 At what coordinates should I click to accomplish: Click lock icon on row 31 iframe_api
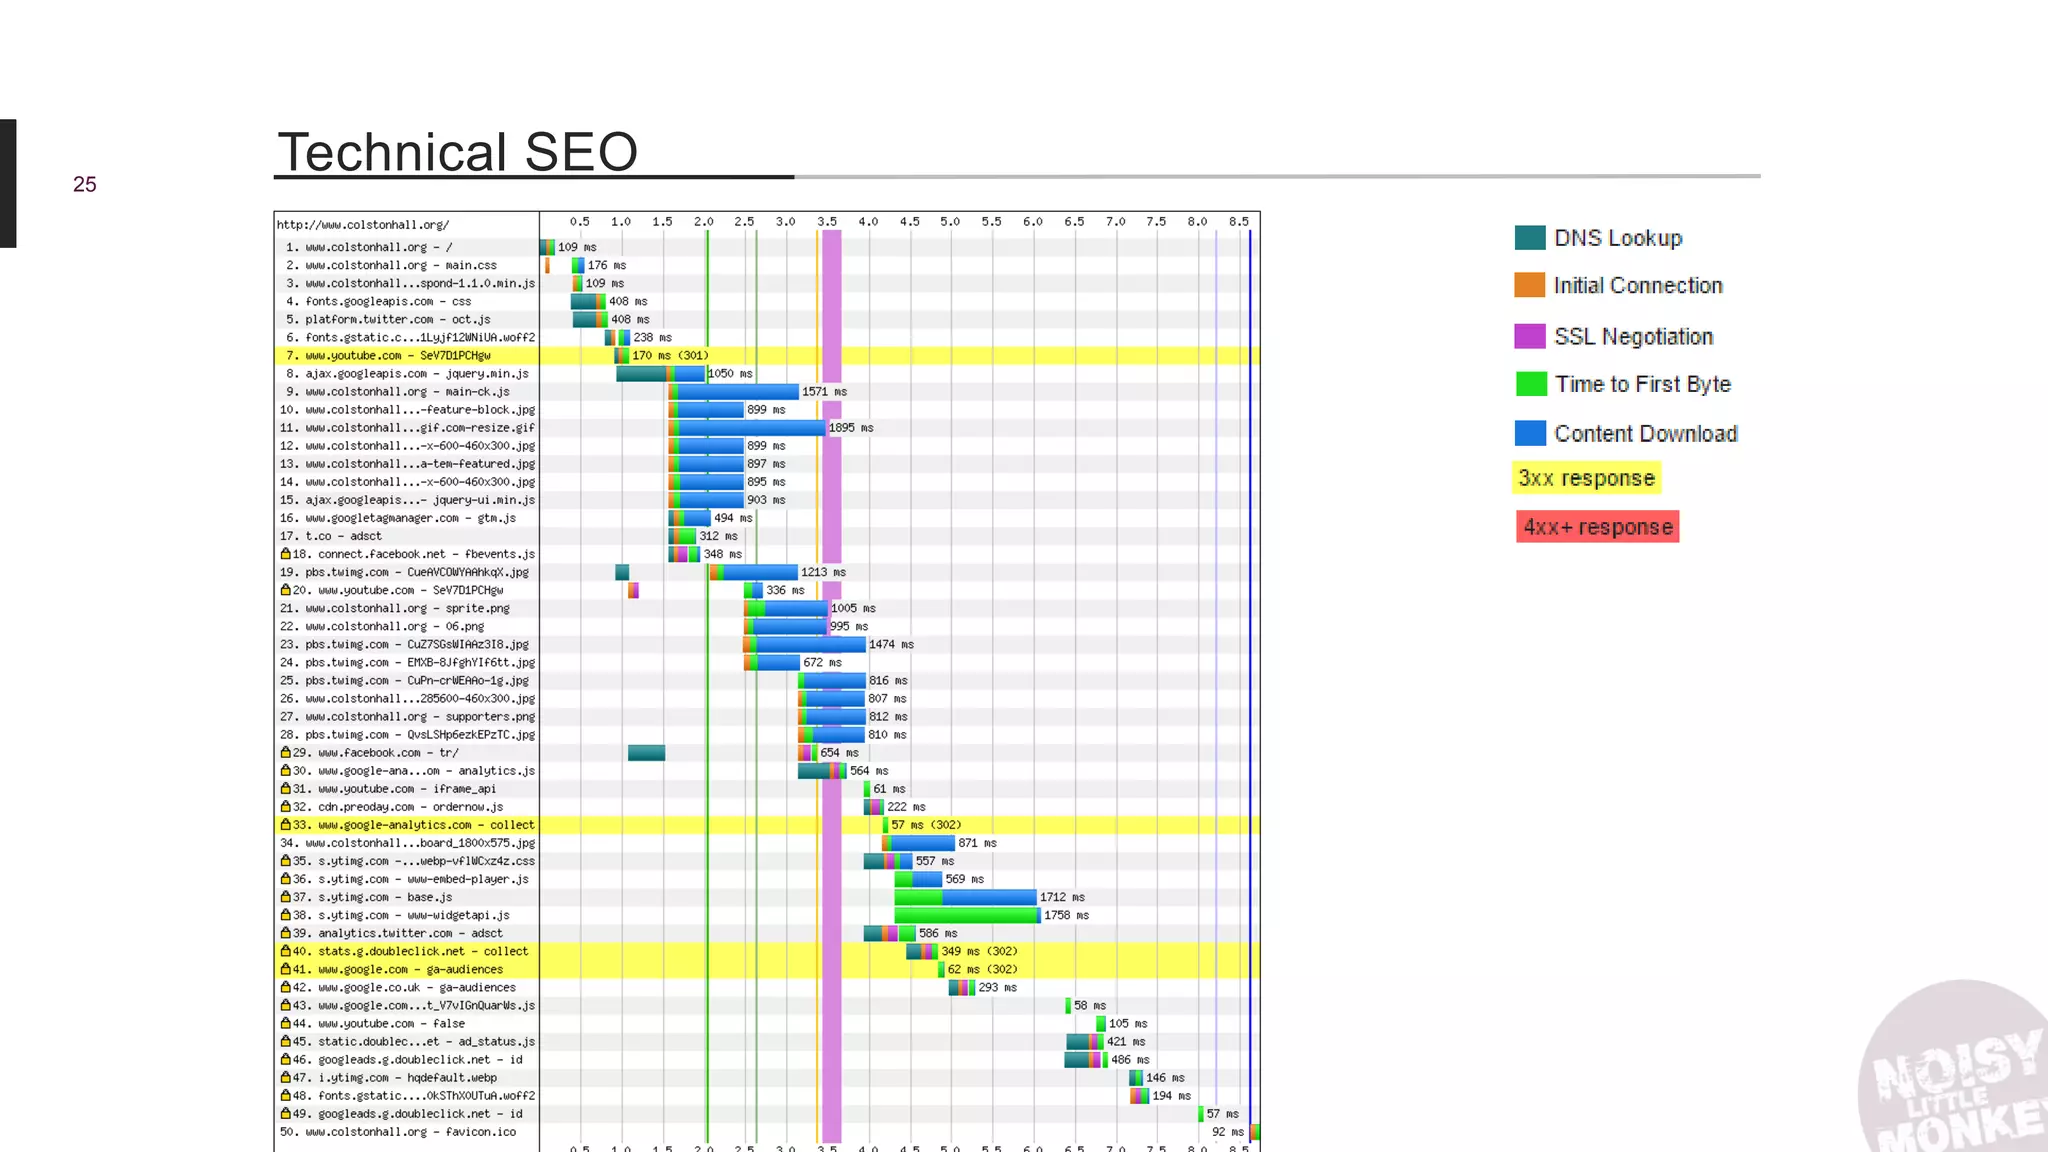pyautogui.click(x=285, y=788)
